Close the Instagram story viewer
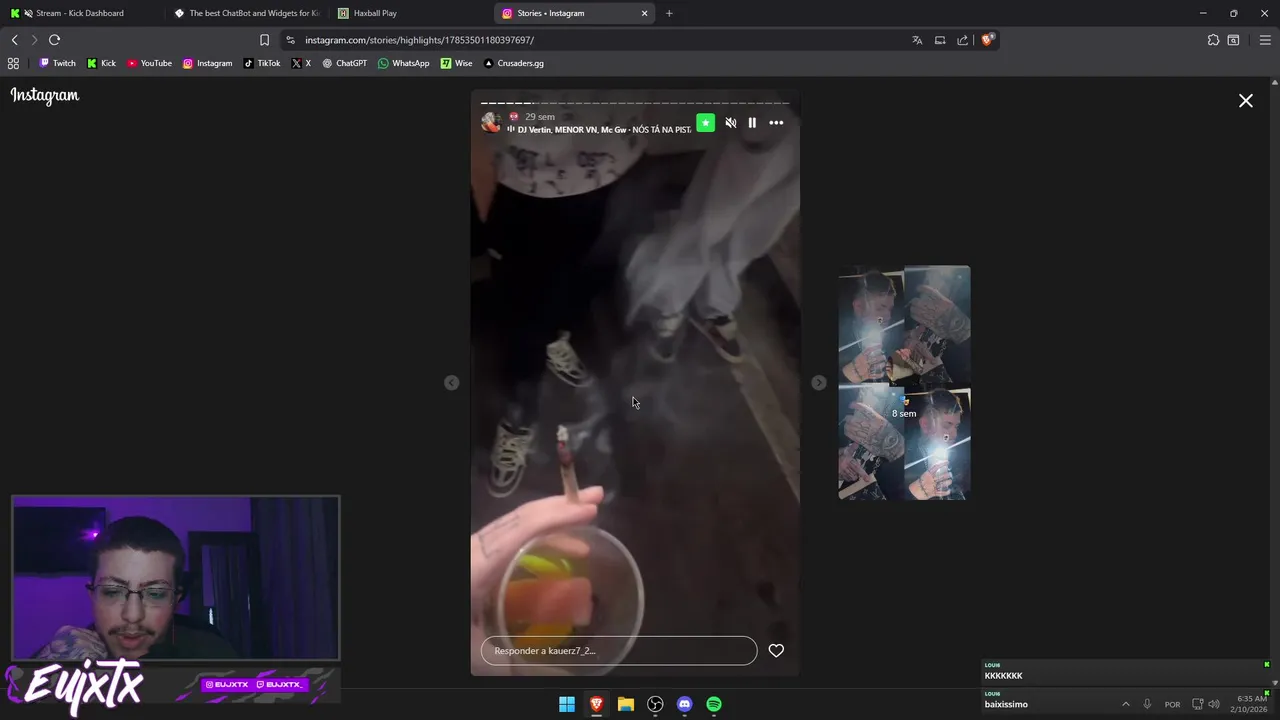This screenshot has height=720, width=1280. [1246, 100]
